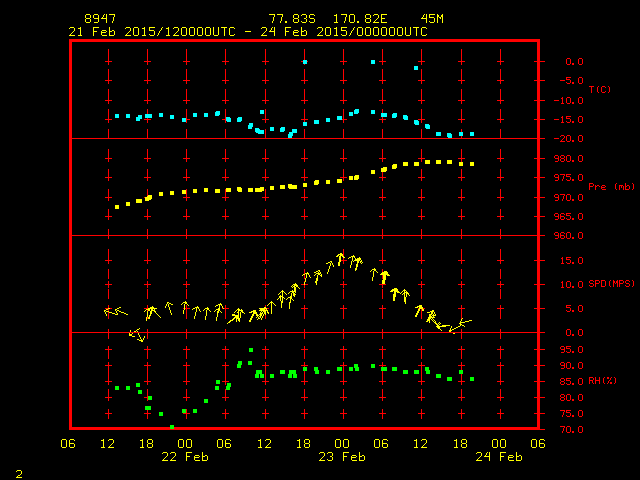Select the longitude text 170.82E
The height and width of the screenshot is (480, 640).
click(x=360, y=19)
